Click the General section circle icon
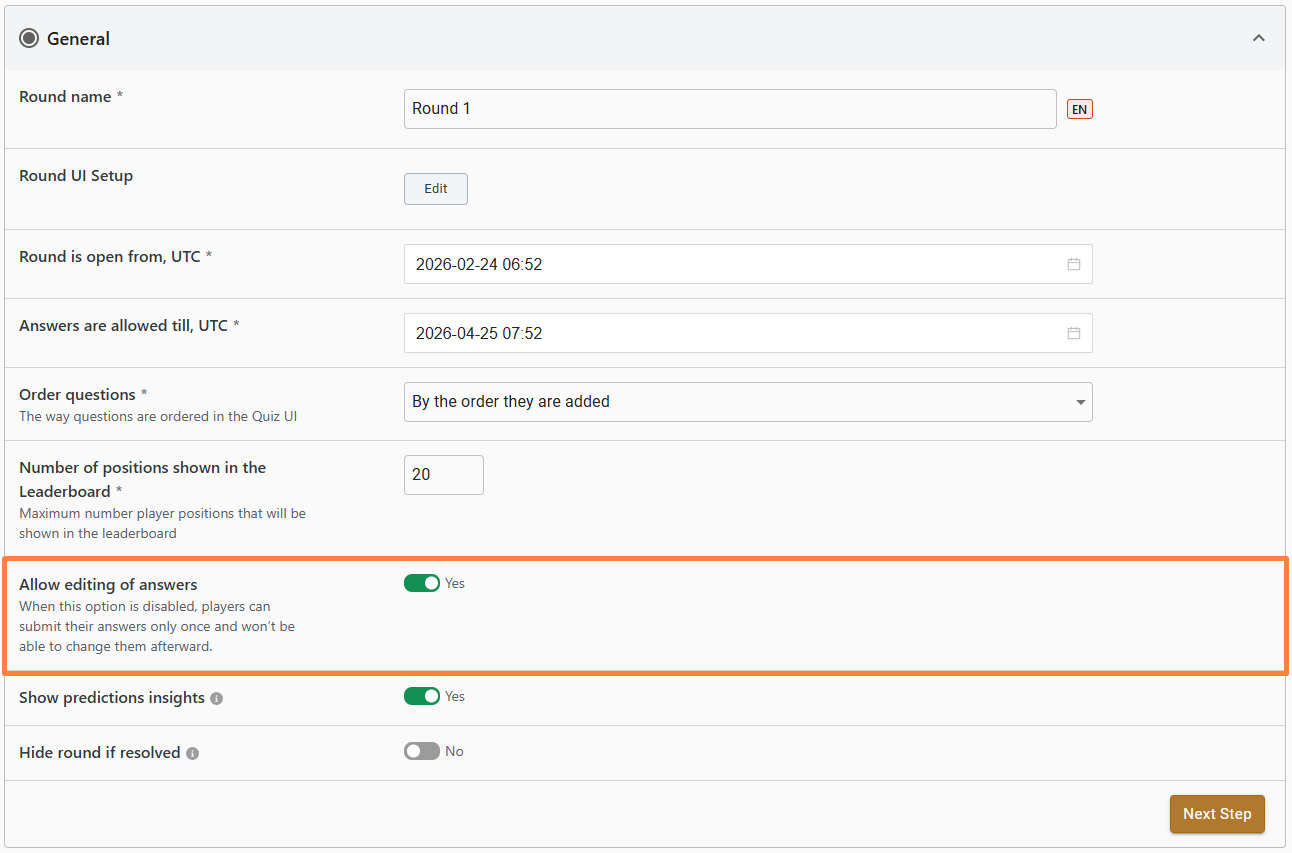 pyautogui.click(x=29, y=39)
